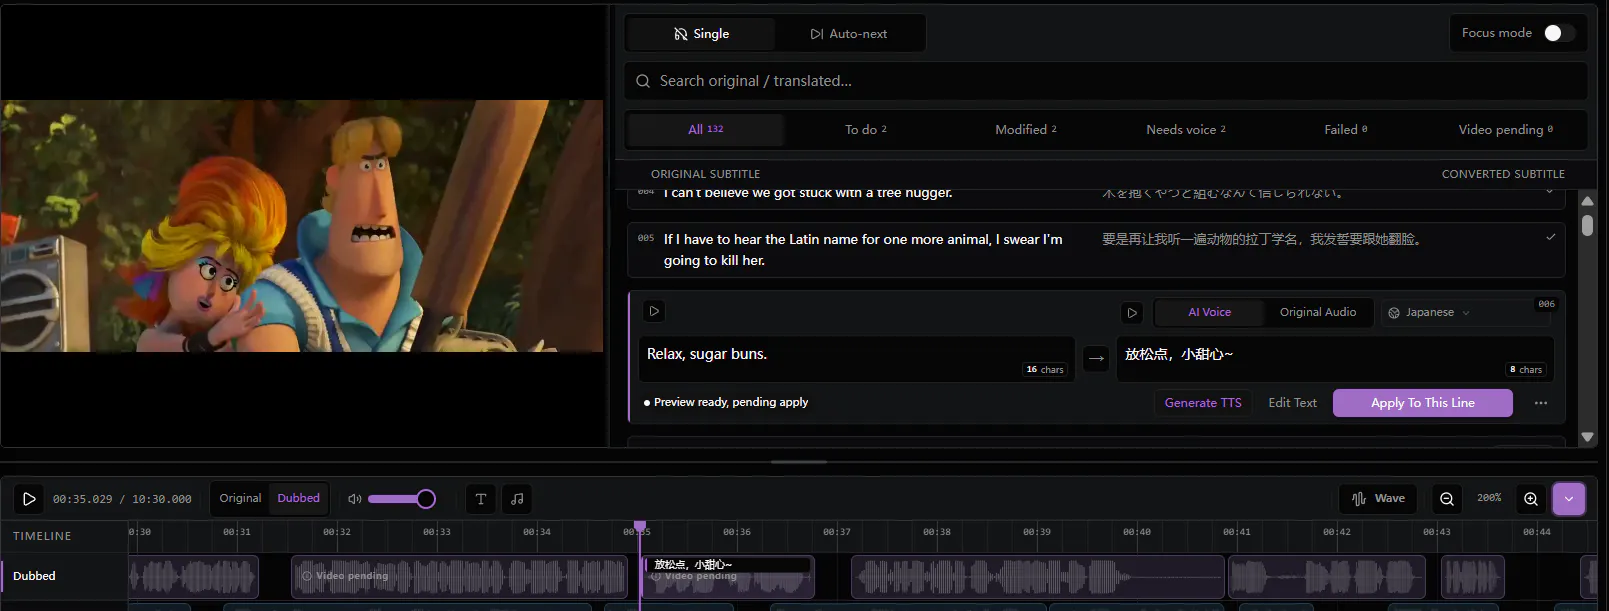
Task: Click Edit Text for line 006
Action: (1293, 403)
